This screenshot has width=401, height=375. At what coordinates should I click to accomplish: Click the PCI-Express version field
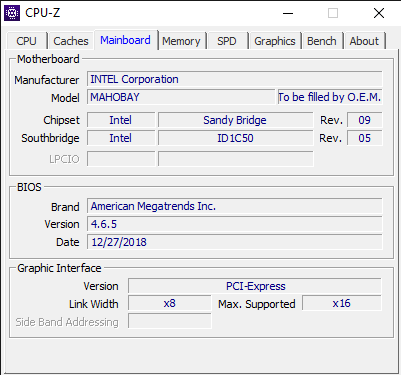(x=255, y=286)
